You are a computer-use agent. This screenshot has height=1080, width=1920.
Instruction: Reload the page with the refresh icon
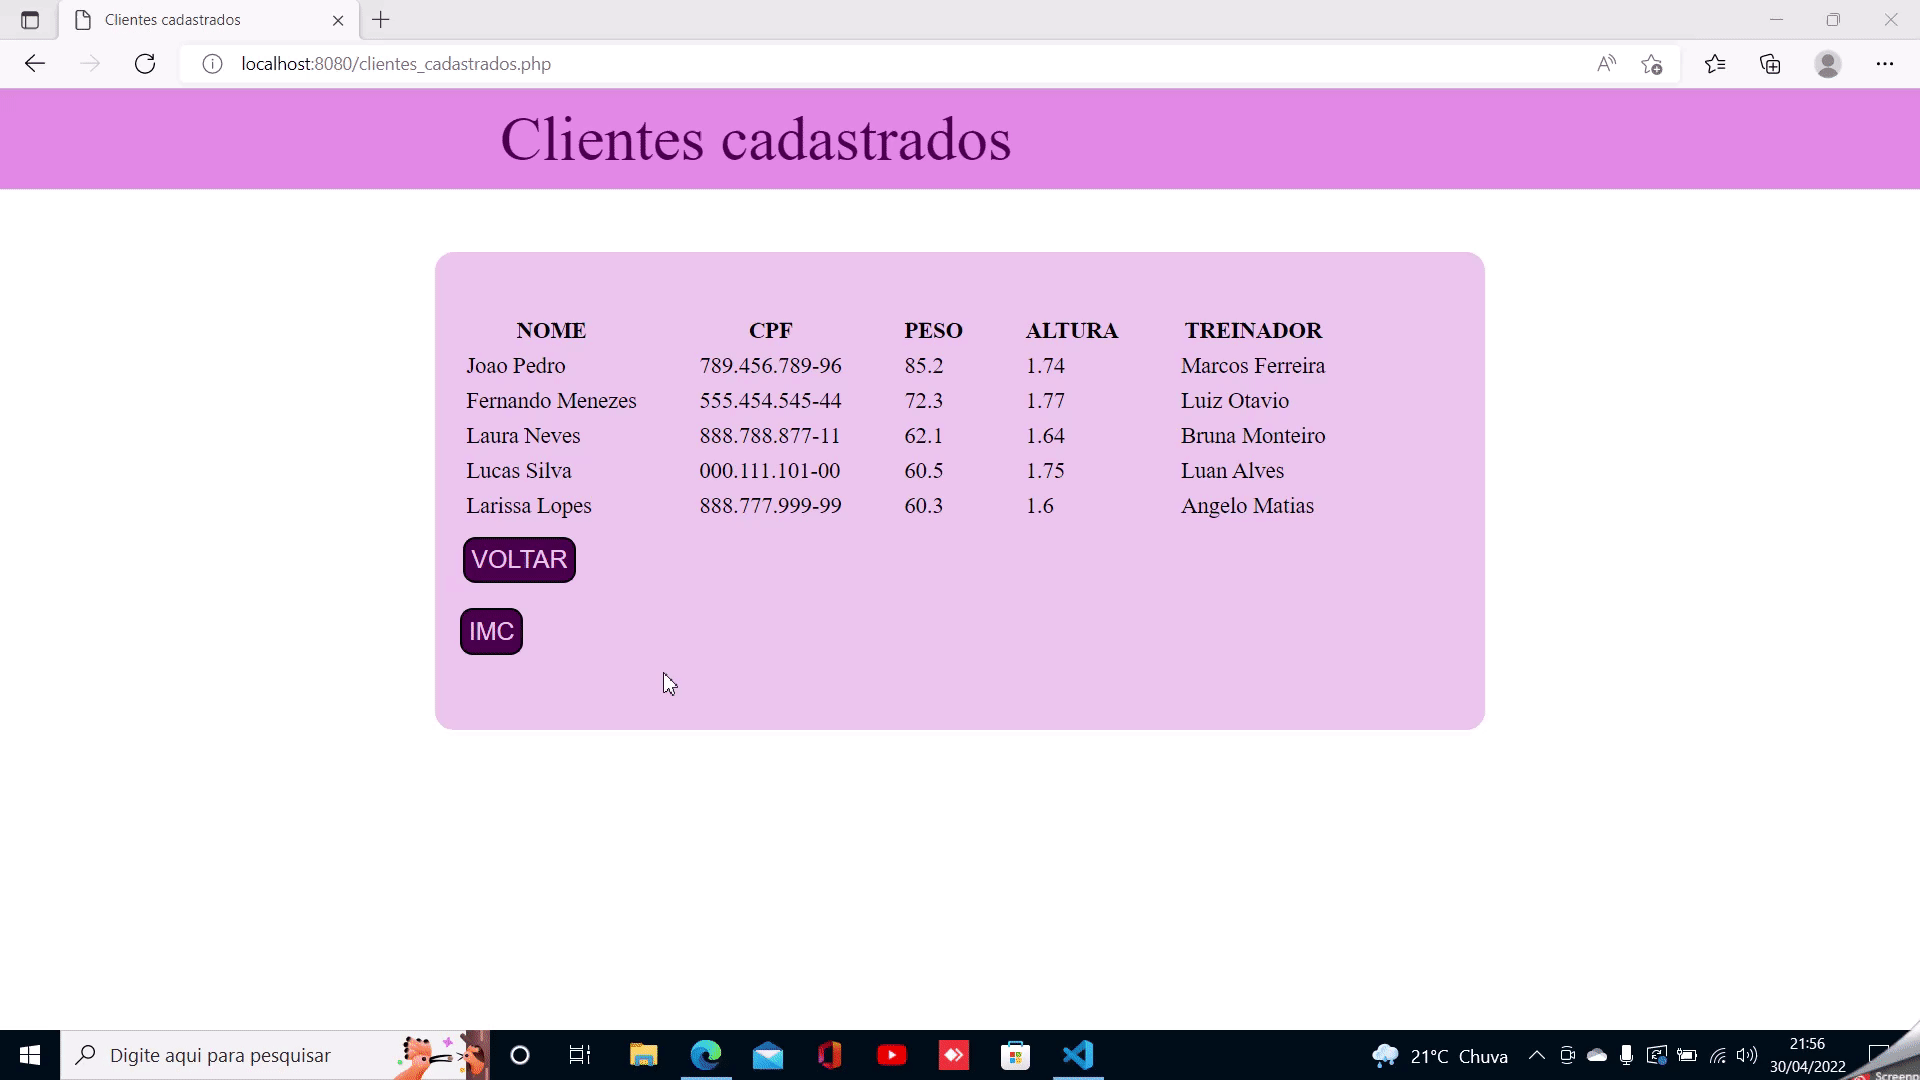(x=145, y=63)
